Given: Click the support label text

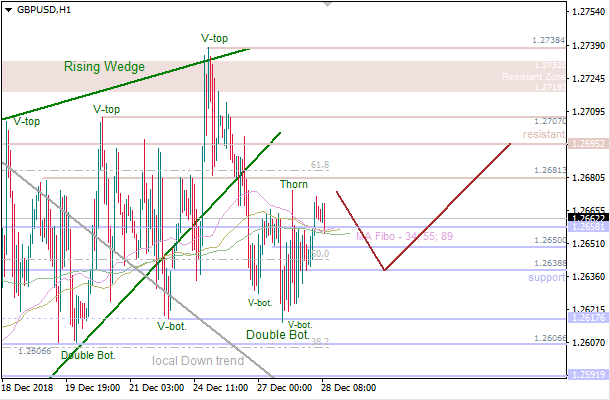Looking at the screenshot, I should coord(547,276).
